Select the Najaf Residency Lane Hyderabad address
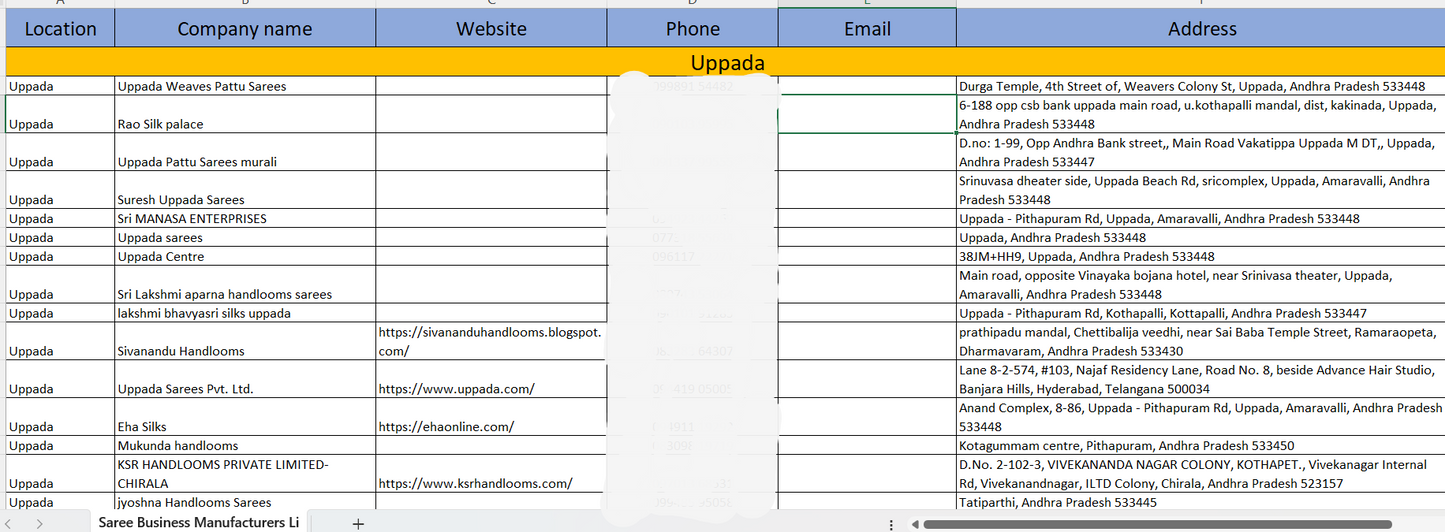 pyautogui.click(x=1201, y=380)
